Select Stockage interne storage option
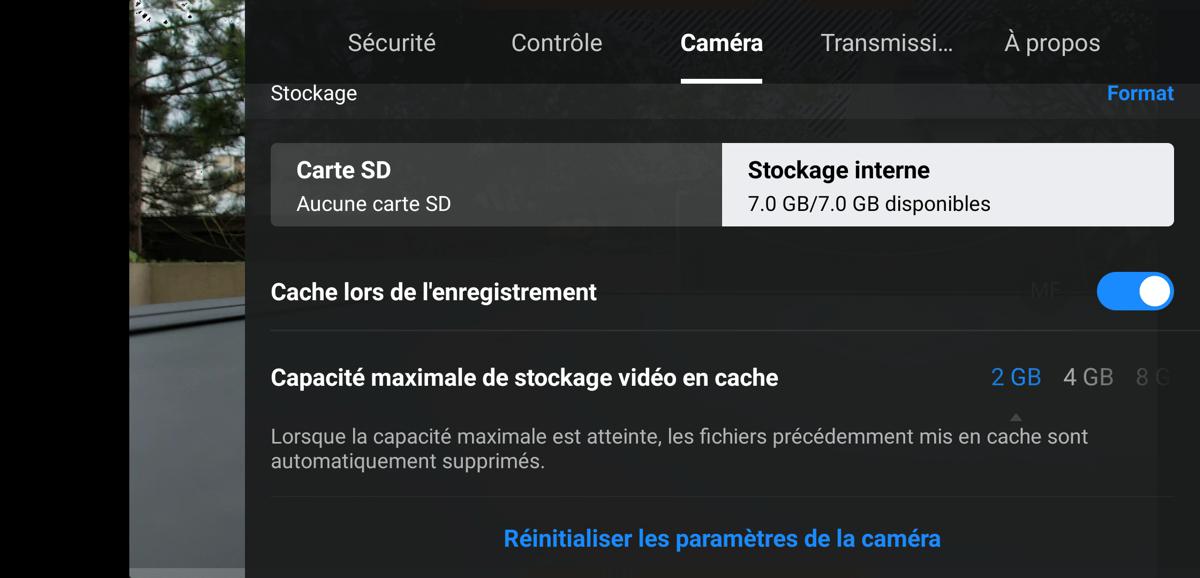Image resolution: width=1200 pixels, height=578 pixels. 948,185
